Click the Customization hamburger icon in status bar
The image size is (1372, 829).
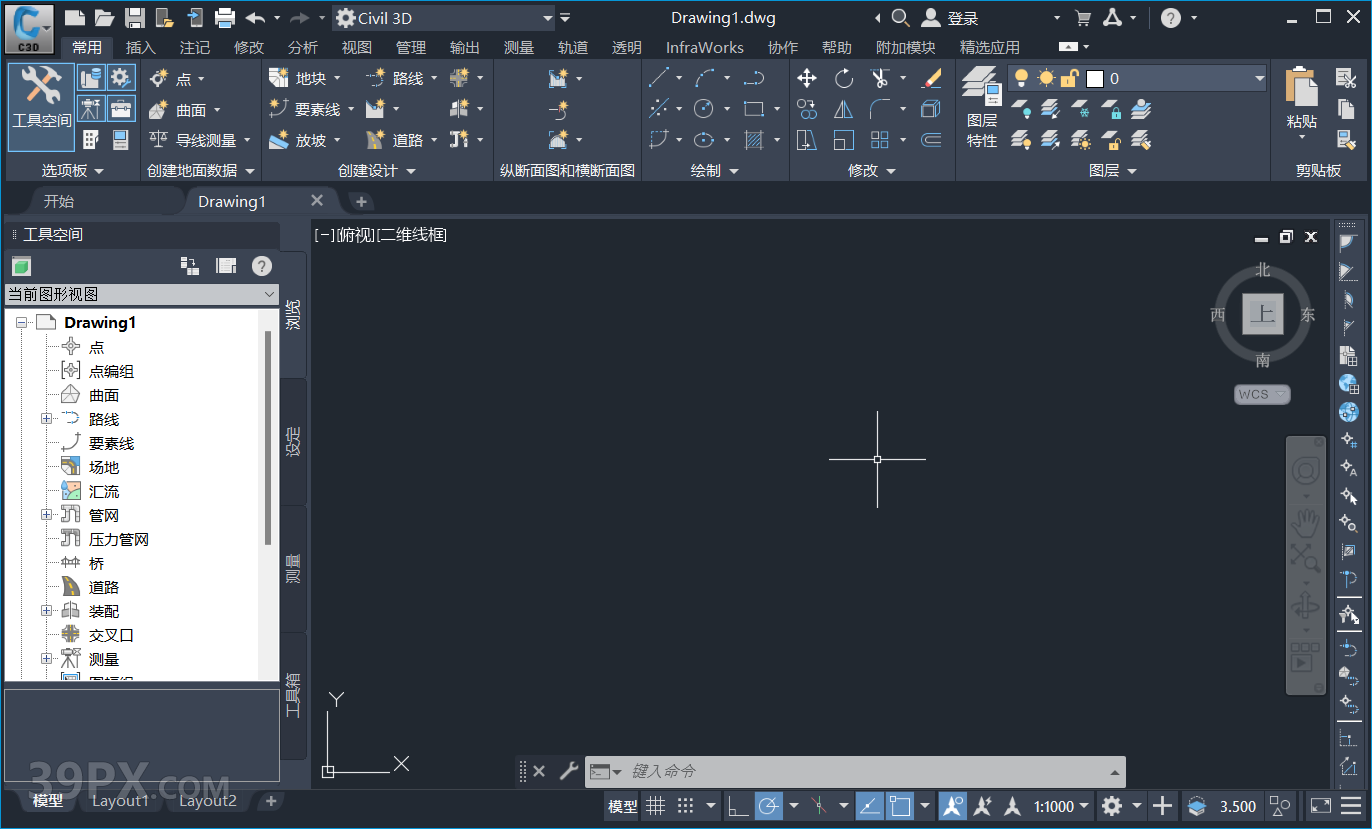(1352, 806)
